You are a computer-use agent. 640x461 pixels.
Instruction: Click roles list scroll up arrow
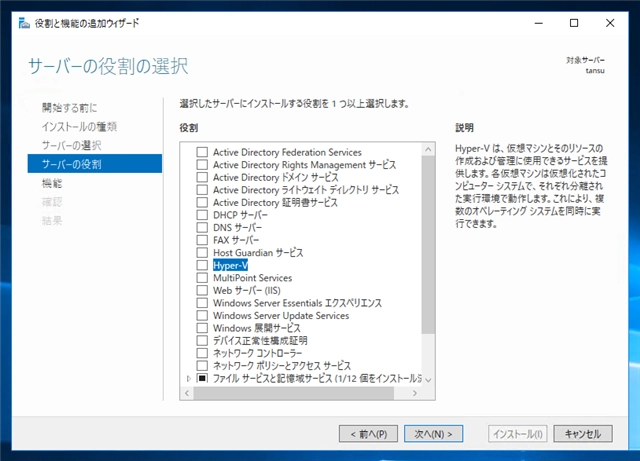tap(428, 149)
